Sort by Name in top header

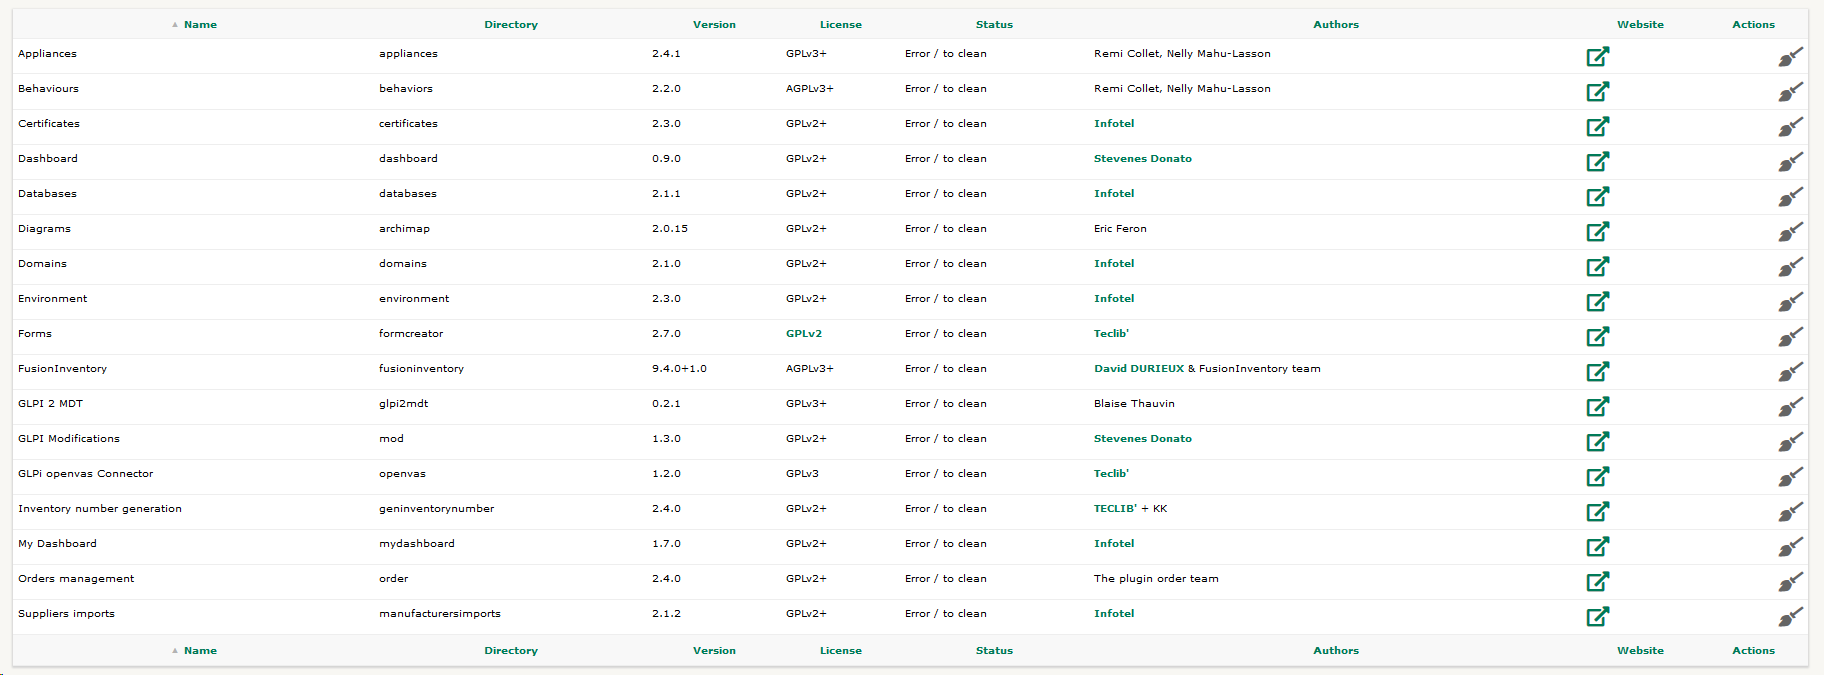pyautogui.click(x=200, y=24)
